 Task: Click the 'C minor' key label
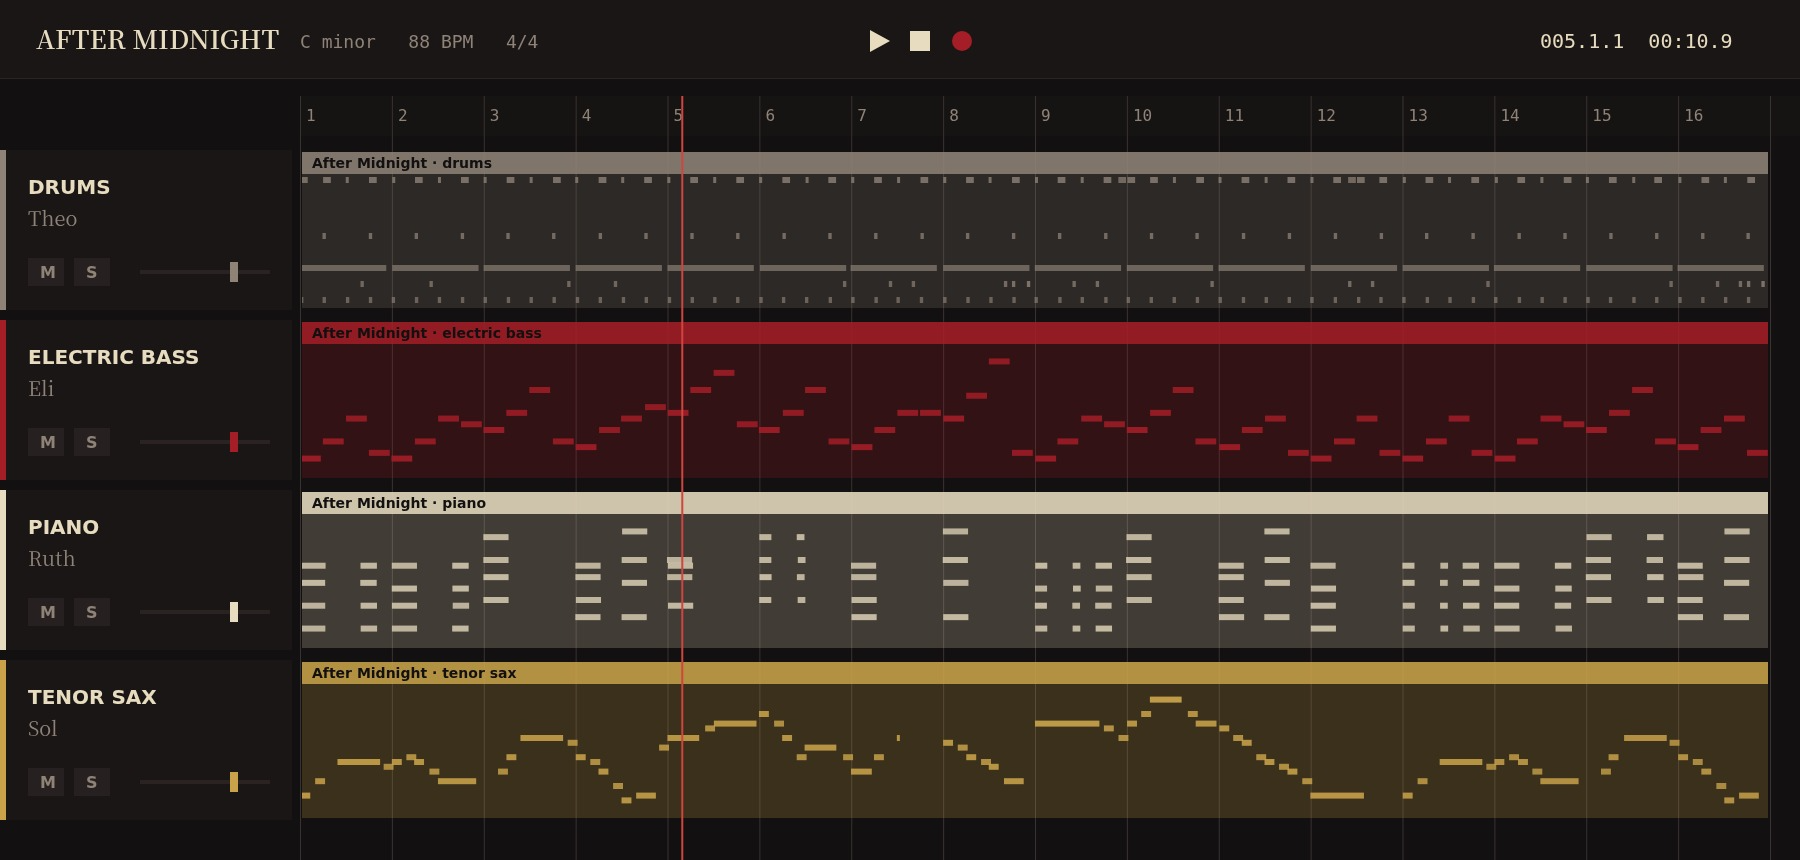click(338, 42)
